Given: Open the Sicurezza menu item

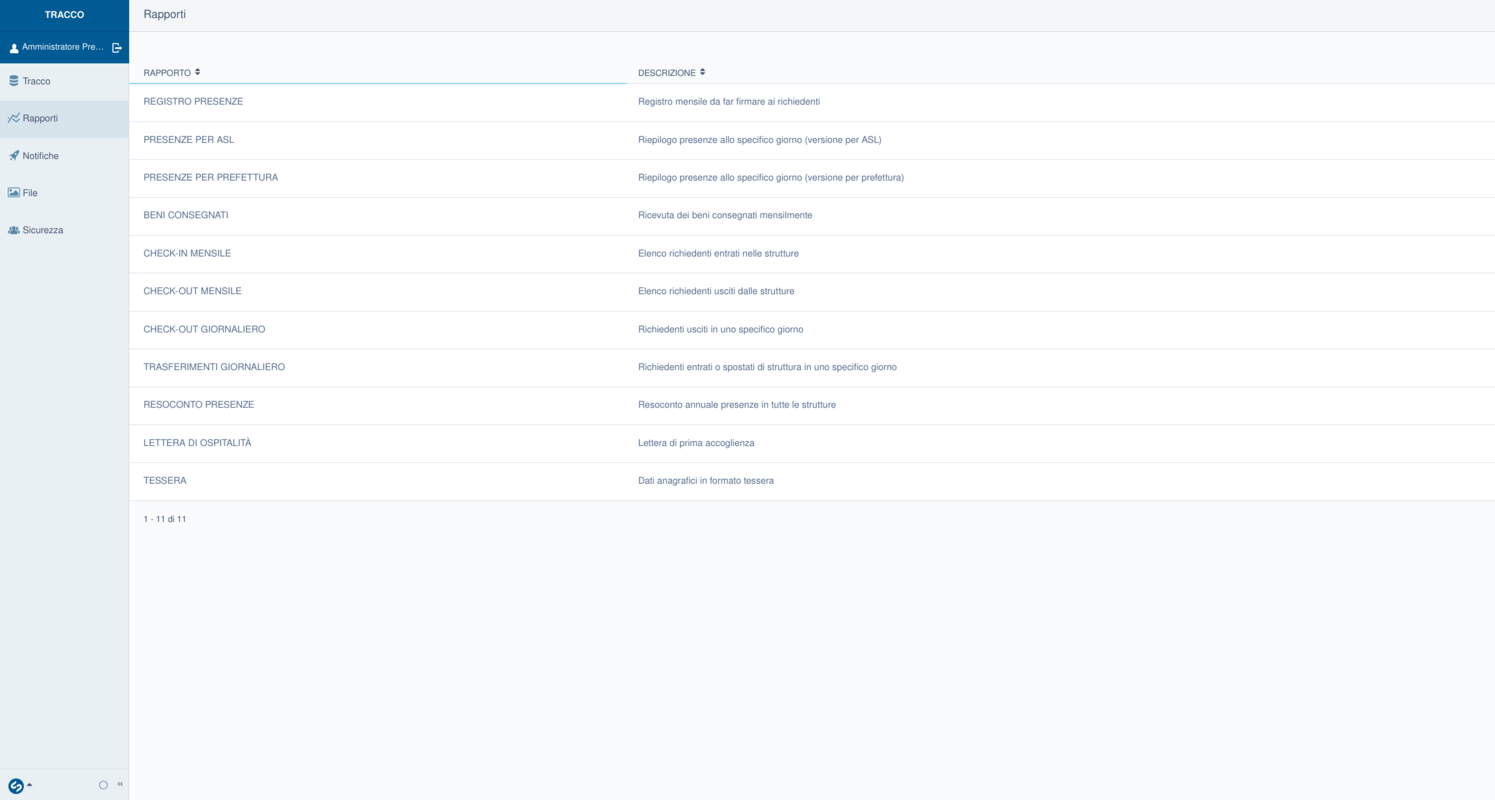Looking at the screenshot, I should [x=64, y=230].
